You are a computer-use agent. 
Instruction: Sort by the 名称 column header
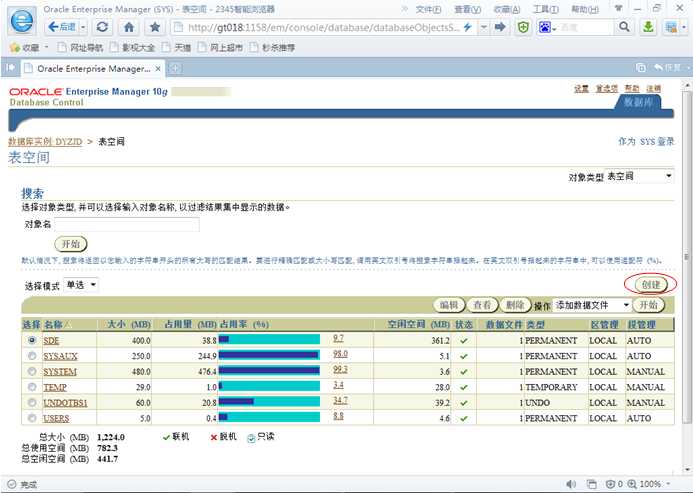click(x=53, y=325)
